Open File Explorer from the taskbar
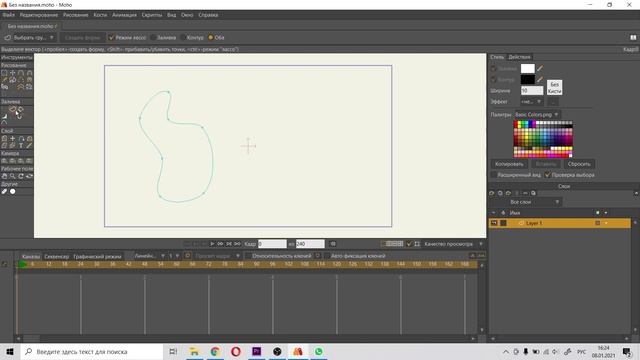640x360 pixels. pyautogui.click(x=194, y=351)
